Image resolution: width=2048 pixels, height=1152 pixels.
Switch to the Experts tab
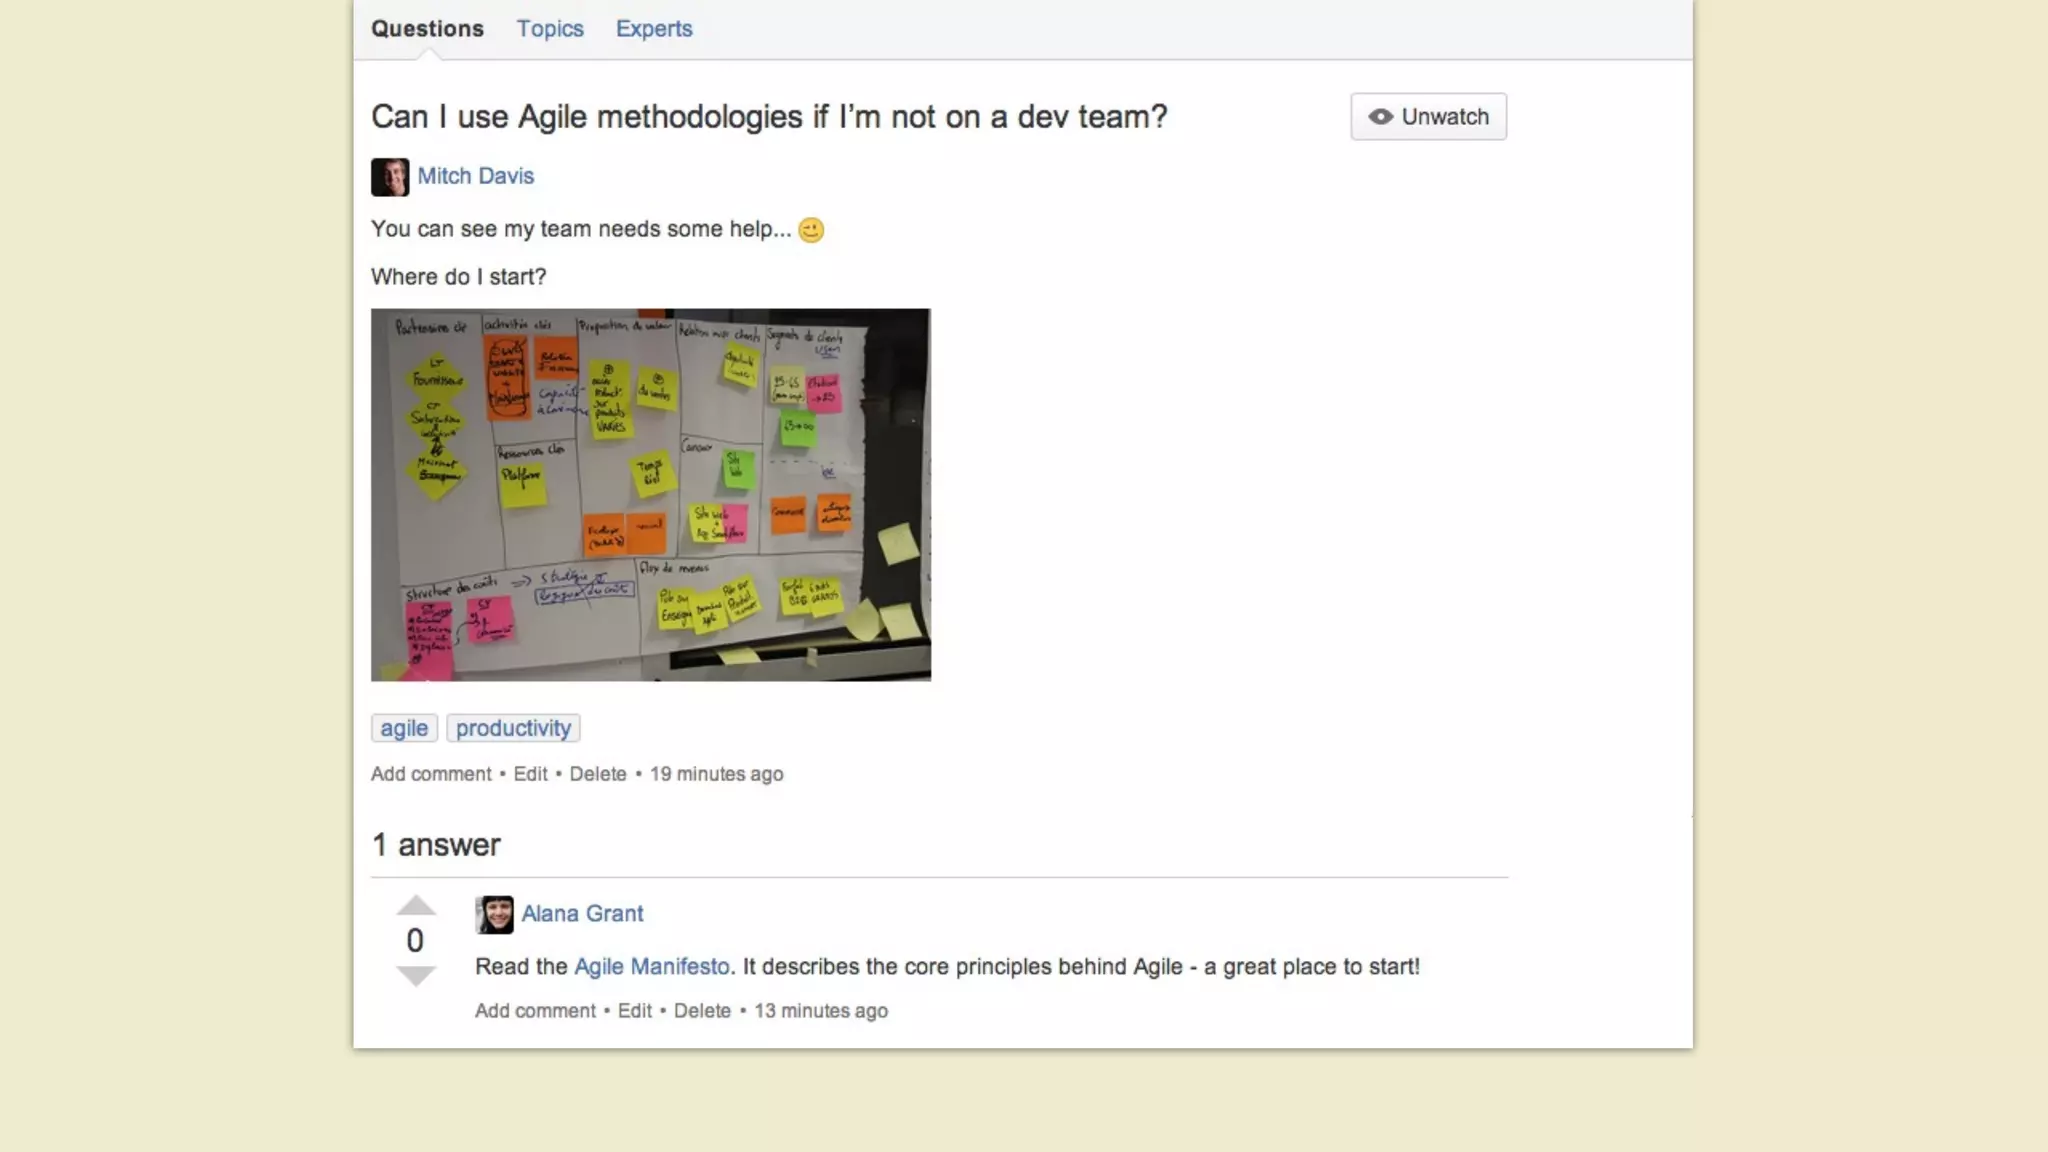pos(653,29)
